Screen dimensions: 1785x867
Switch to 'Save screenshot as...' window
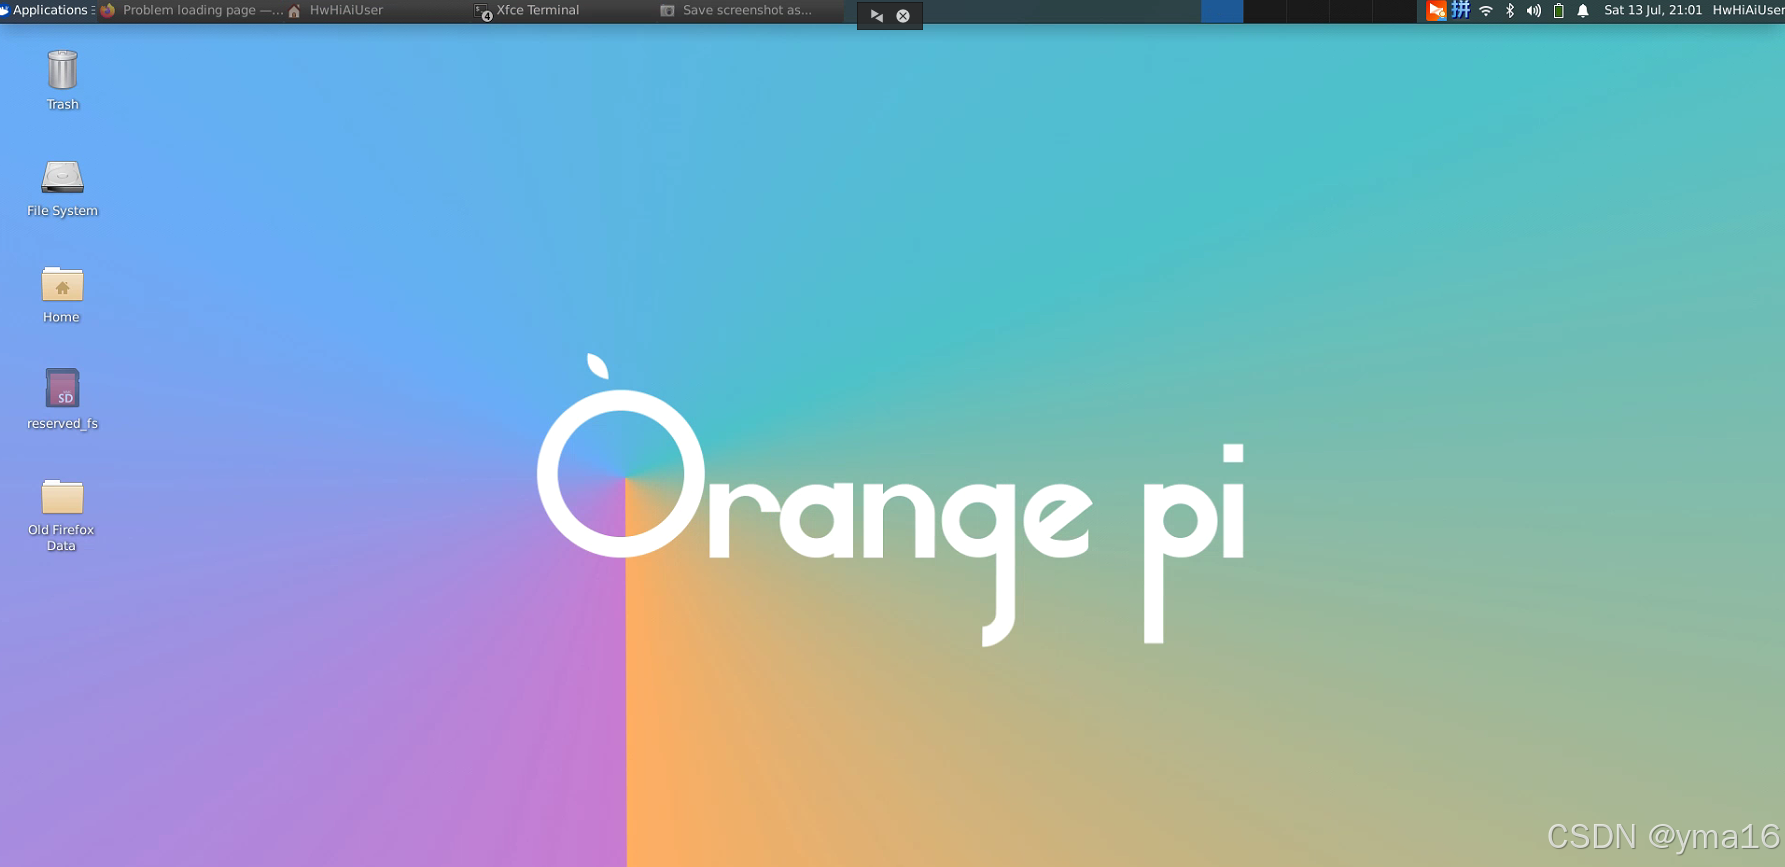[749, 10]
